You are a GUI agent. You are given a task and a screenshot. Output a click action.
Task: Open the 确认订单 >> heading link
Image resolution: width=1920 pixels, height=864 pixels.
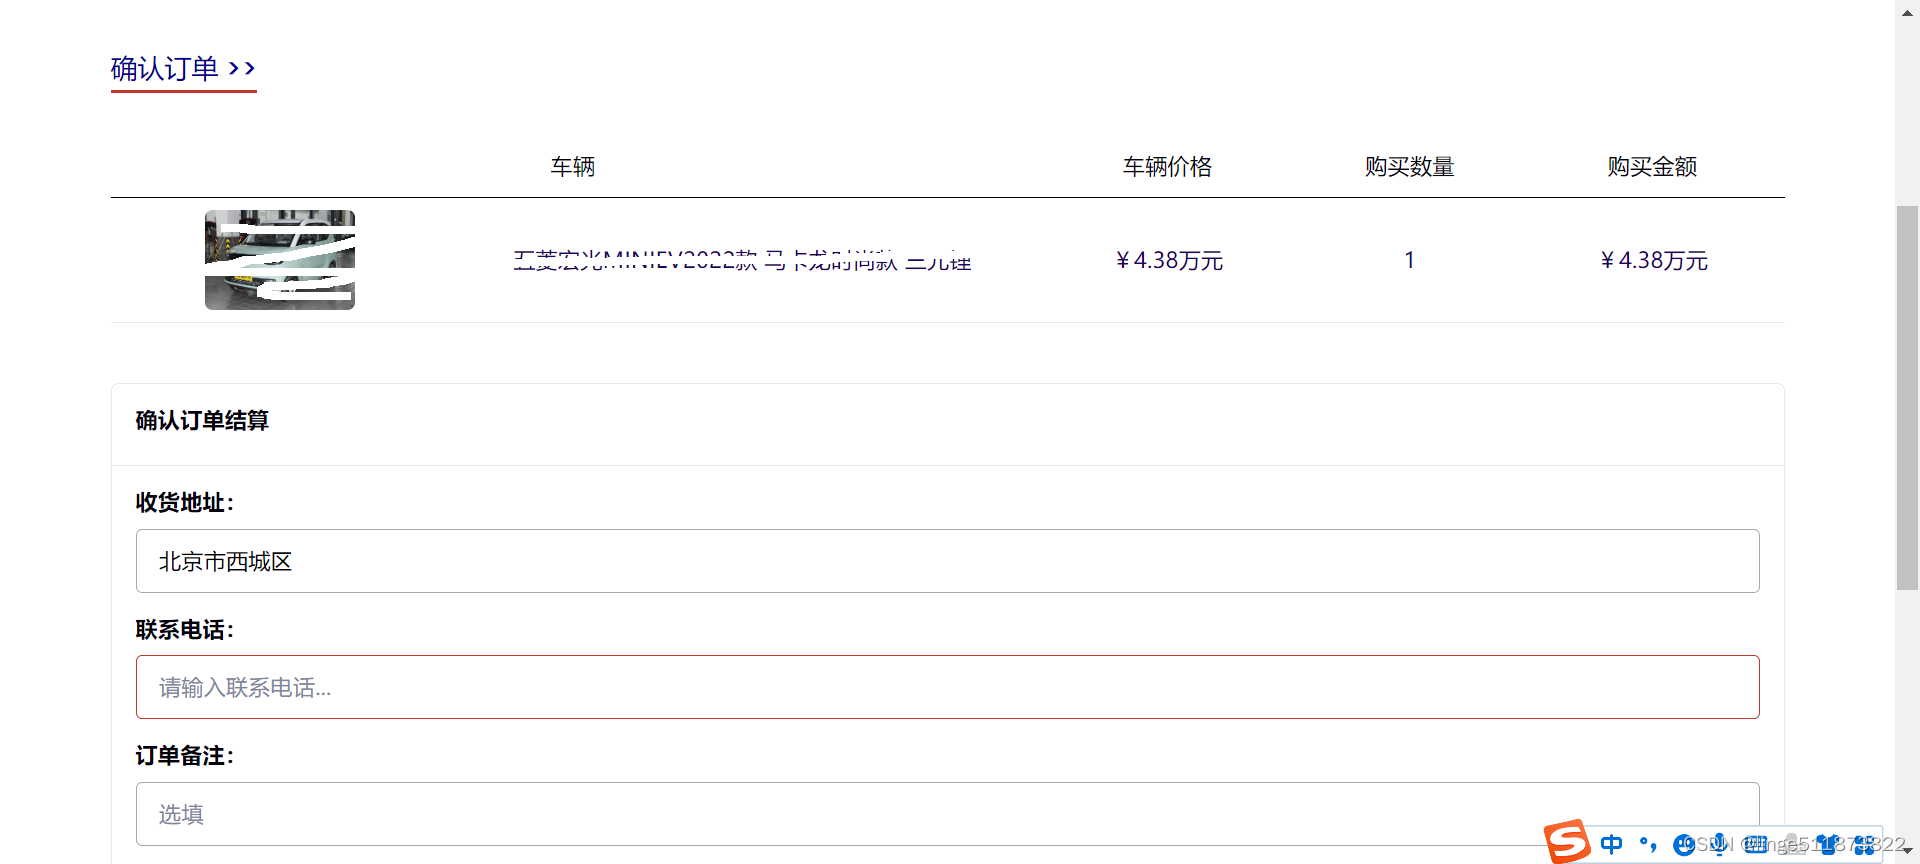click(183, 69)
